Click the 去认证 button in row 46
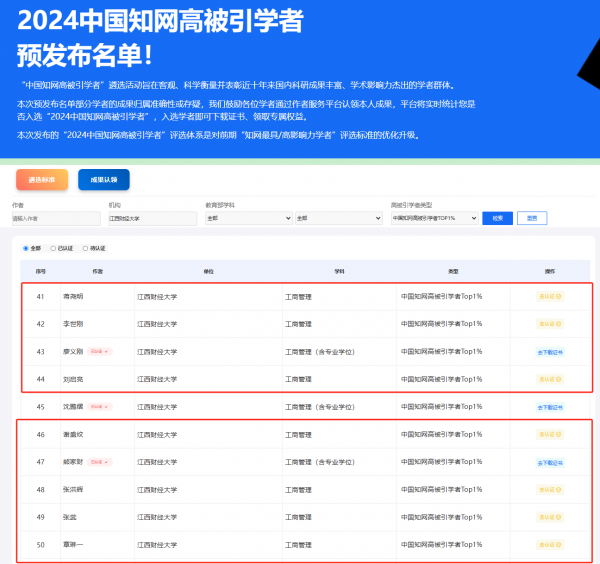Screen dimensions: 600x564 click(x=550, y=434)
